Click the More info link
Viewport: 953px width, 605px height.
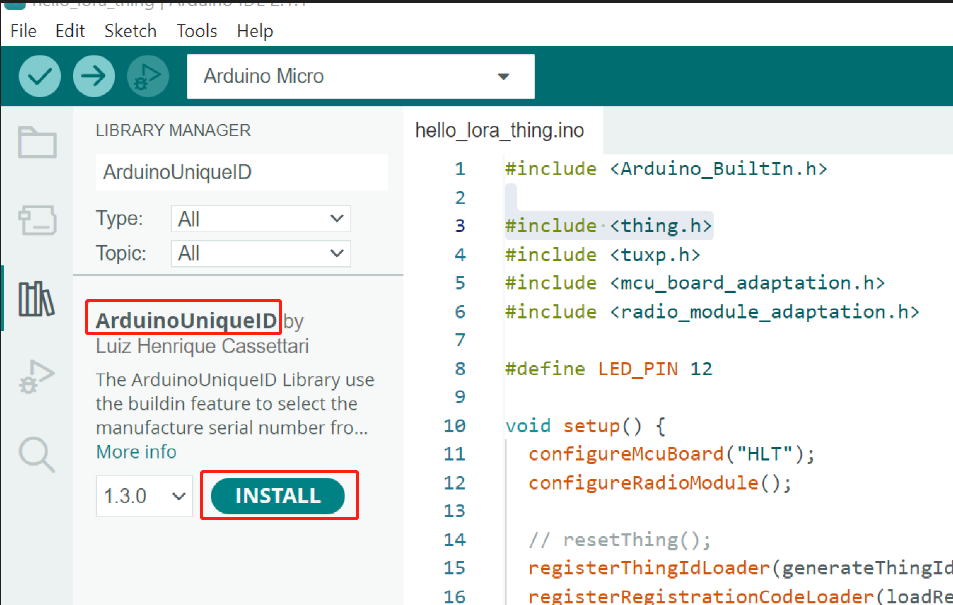(x=136, y=452)
